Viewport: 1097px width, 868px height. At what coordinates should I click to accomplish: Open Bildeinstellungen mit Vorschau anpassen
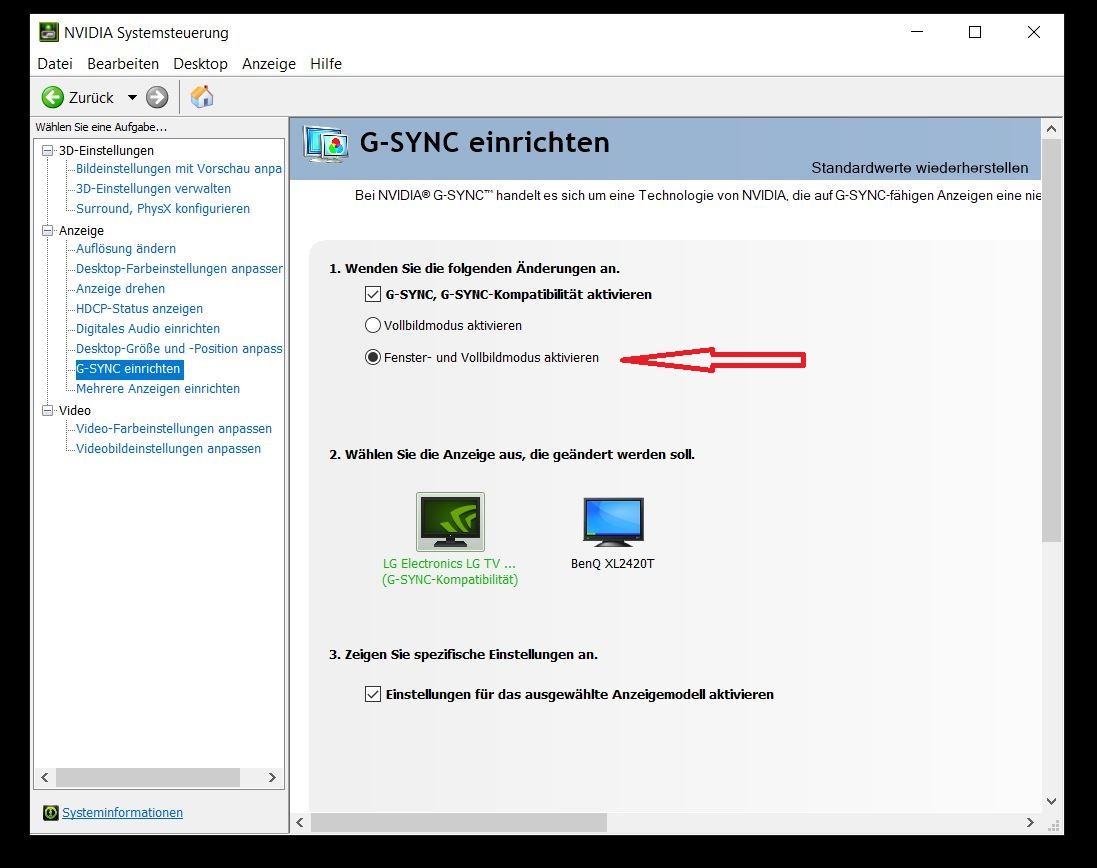click(x=178, y=169)
